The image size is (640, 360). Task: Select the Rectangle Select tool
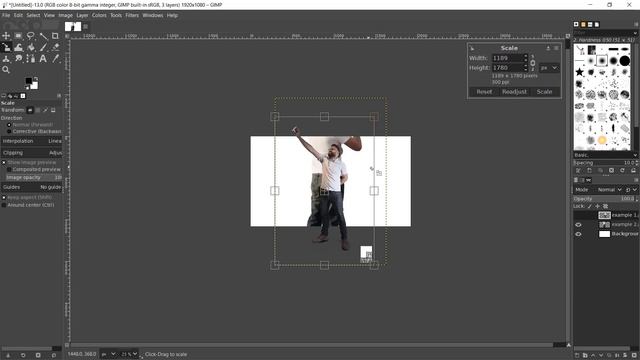[x=18, y=36]
